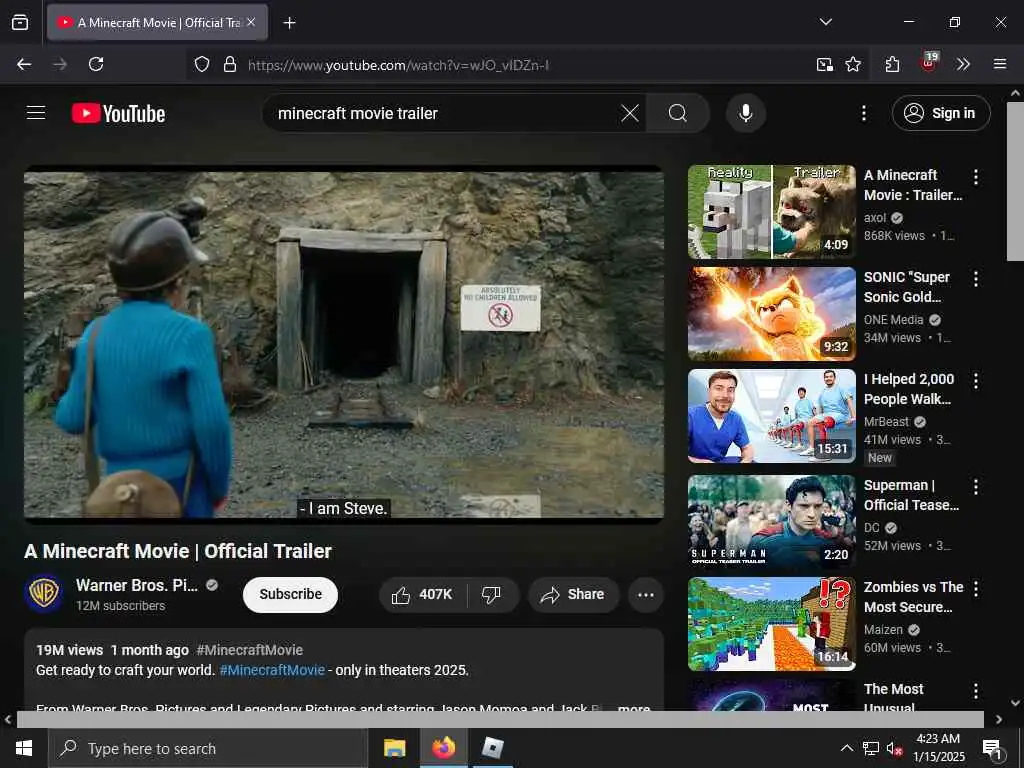
Task: Bookmark this page with star icon
Action: [853, 64]
